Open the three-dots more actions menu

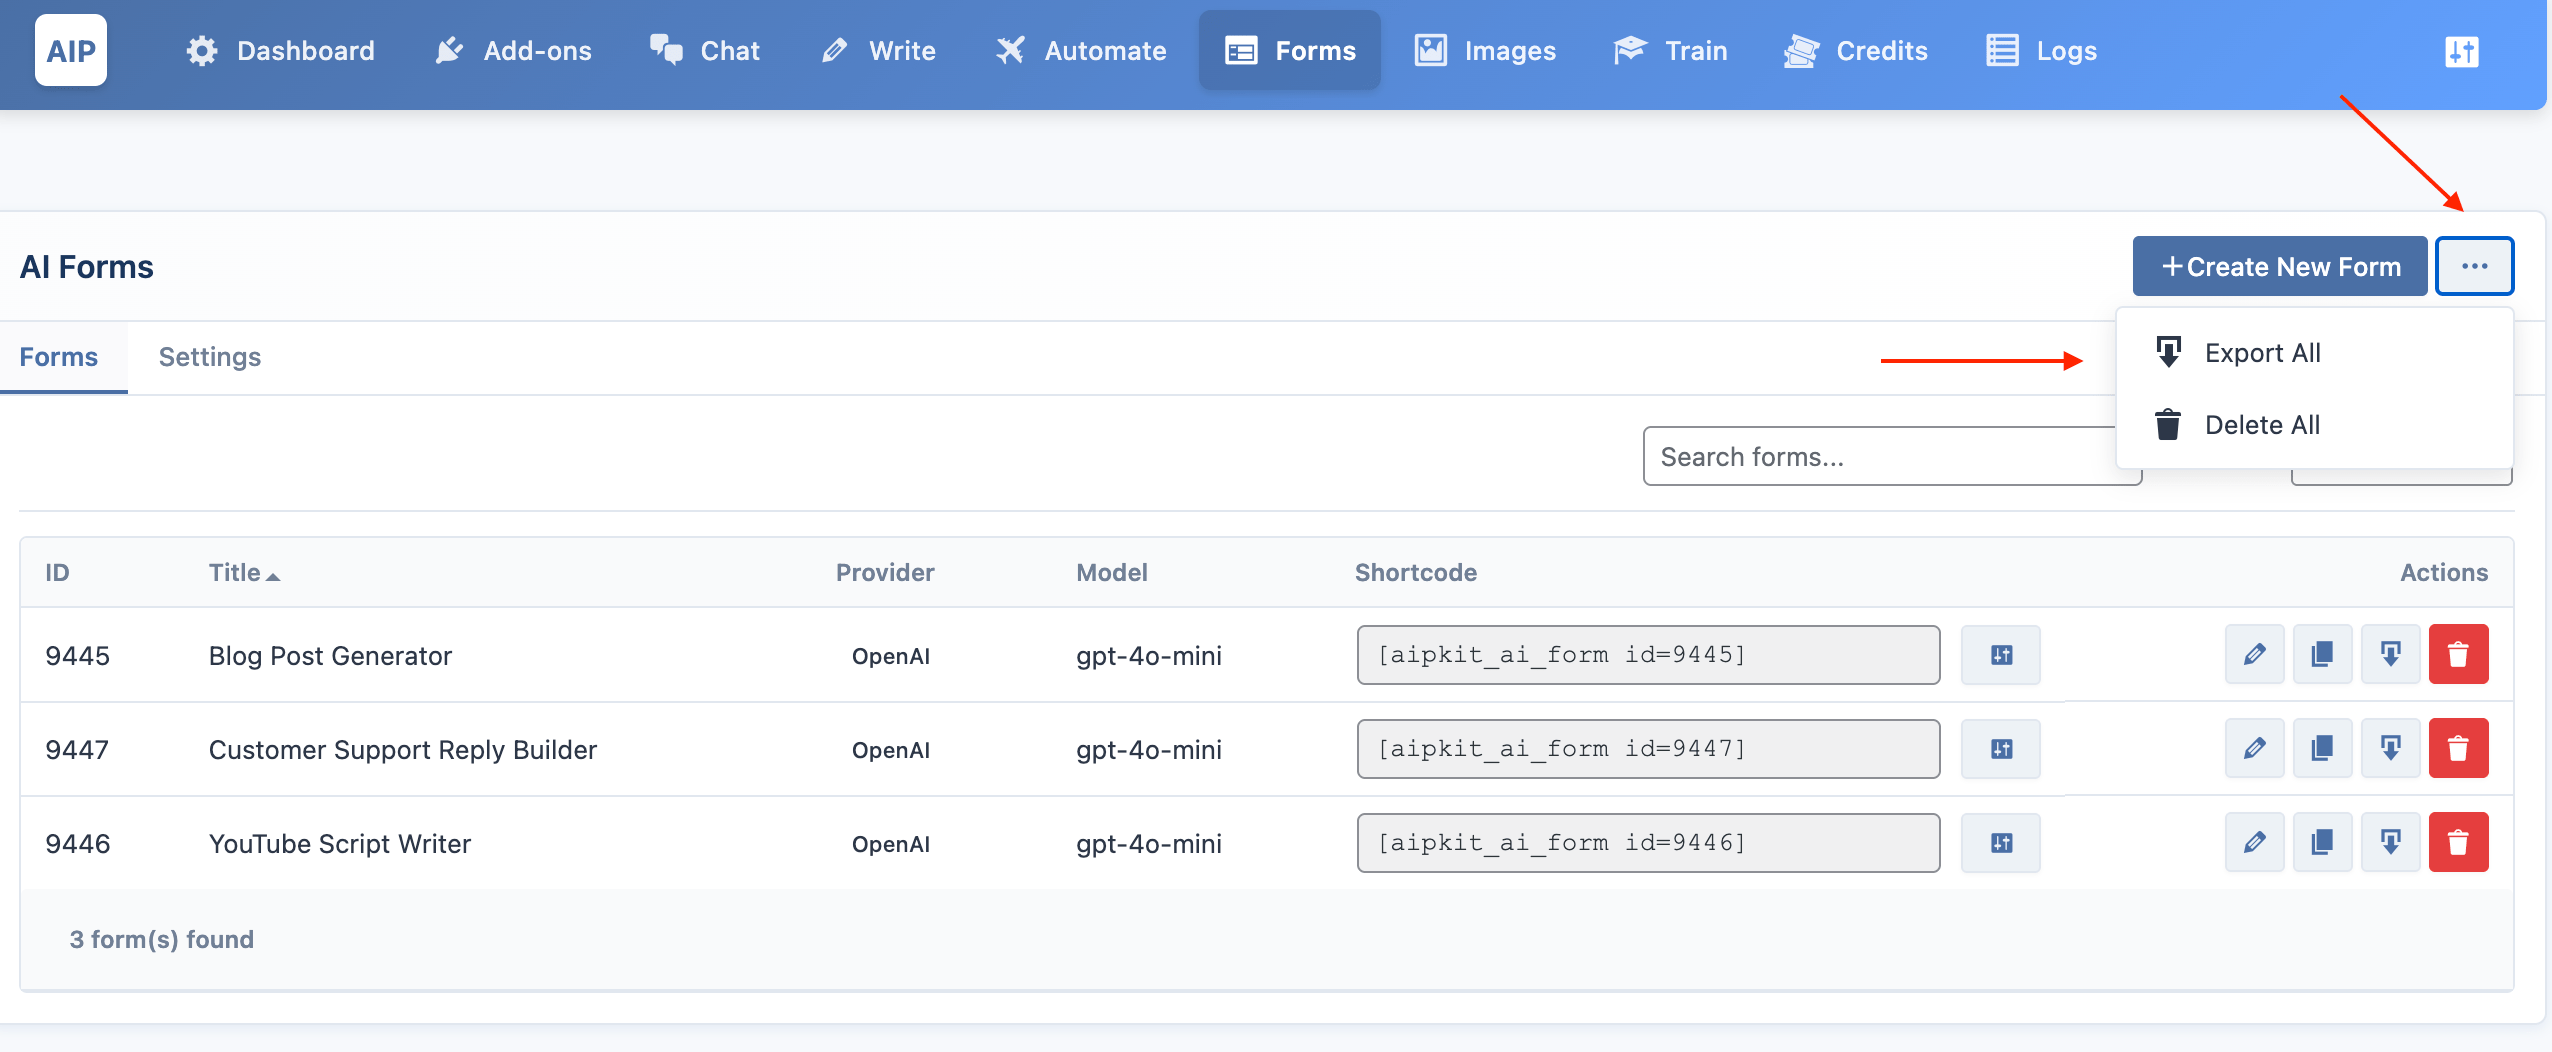[x=2474, y=266]
